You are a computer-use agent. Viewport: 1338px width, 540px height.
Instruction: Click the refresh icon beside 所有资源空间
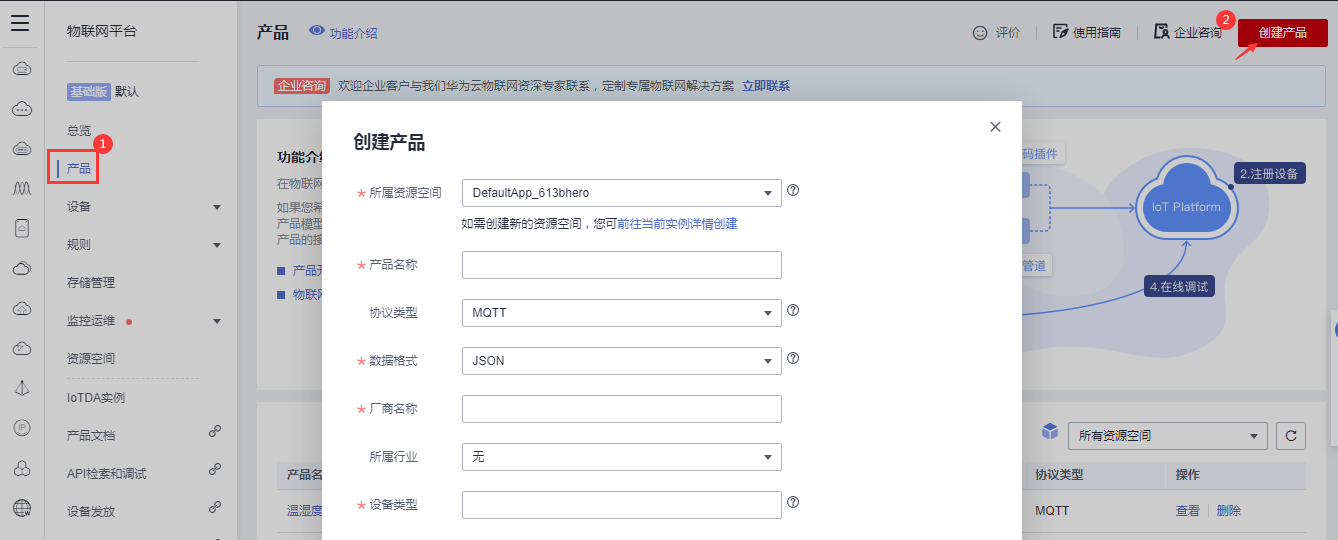click(1291, 436)
